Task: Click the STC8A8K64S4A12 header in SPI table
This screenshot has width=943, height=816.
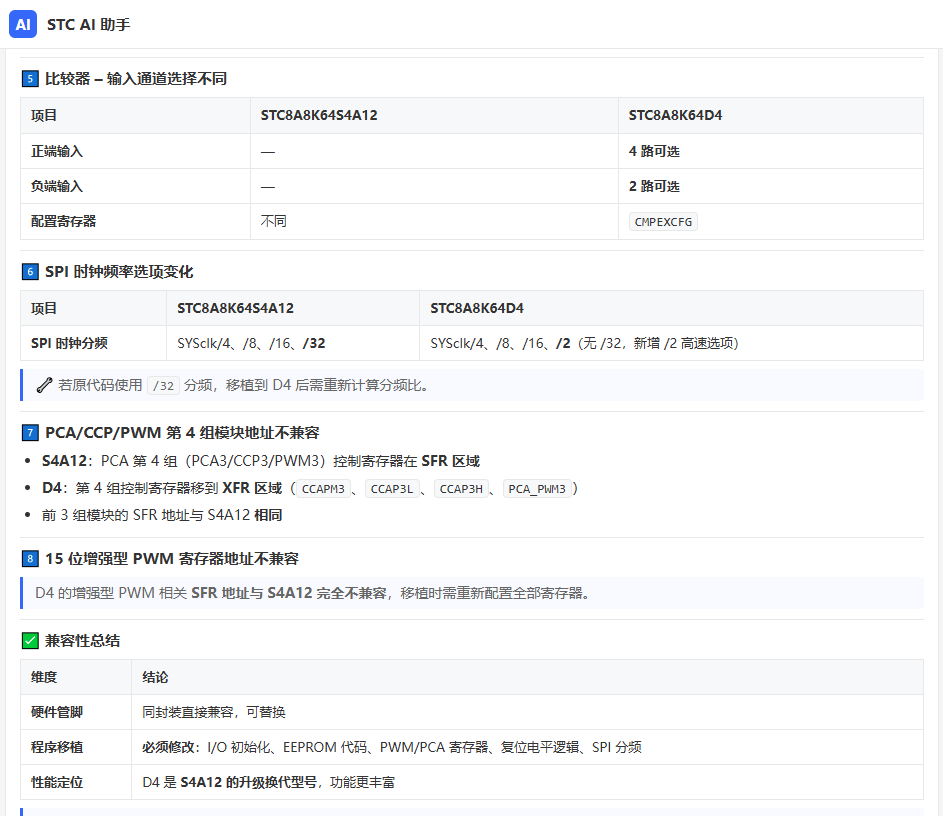Action: click(235, 308)
